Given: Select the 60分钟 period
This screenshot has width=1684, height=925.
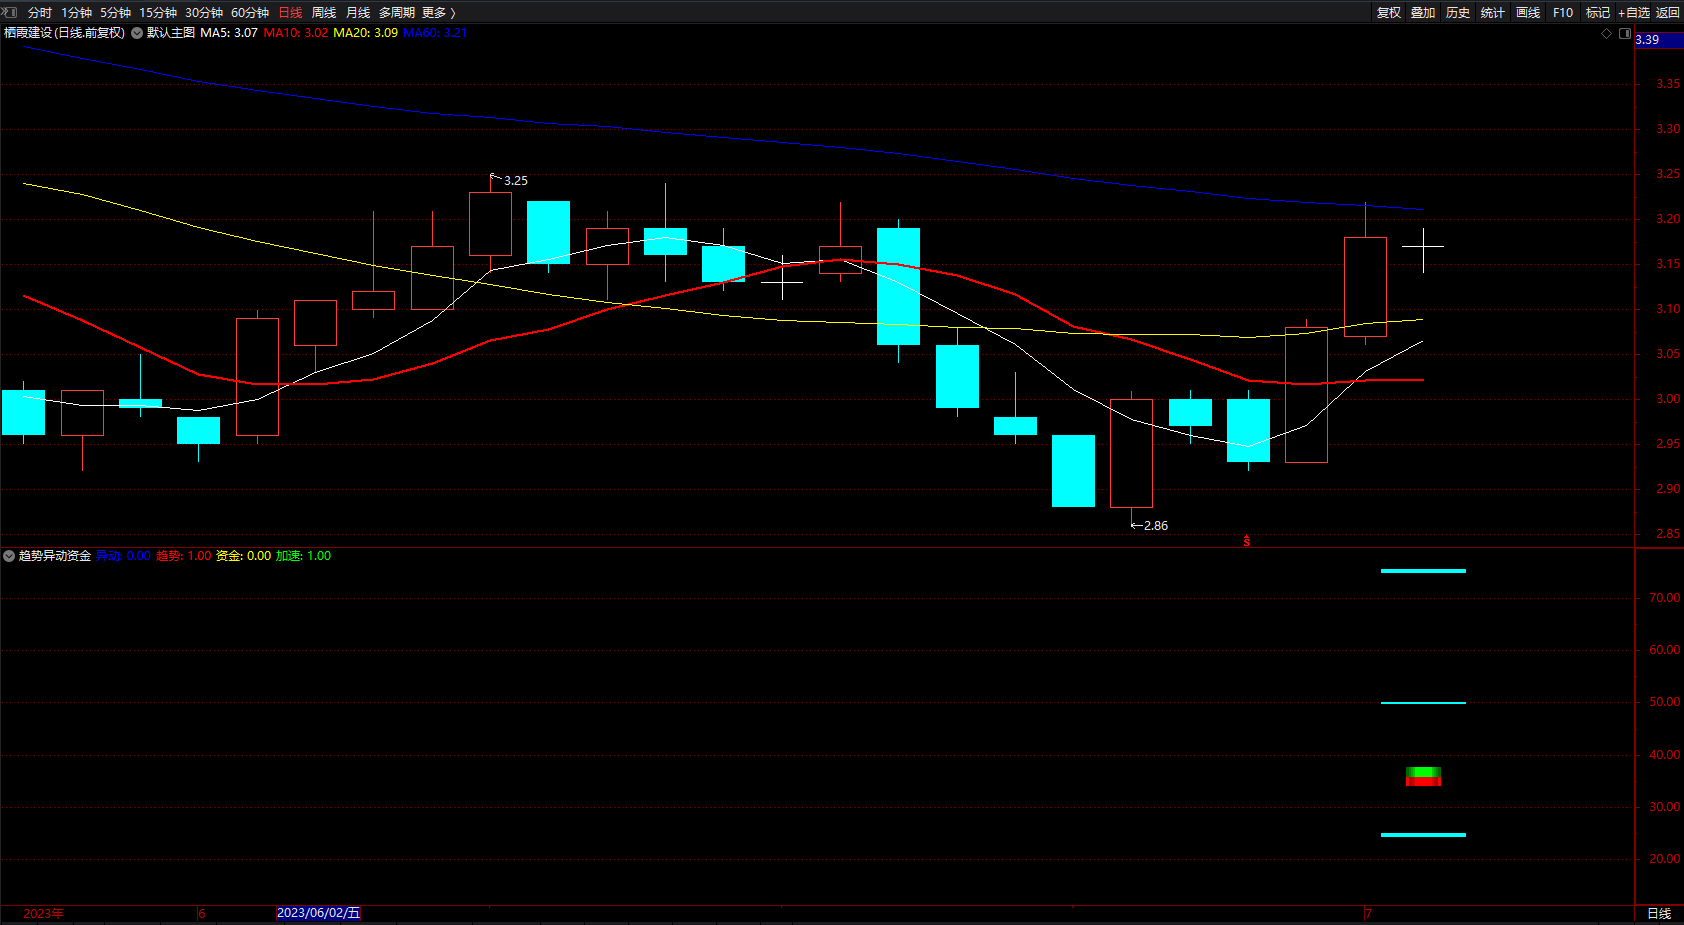Looking at the screenshot, I should pos(250,13).
